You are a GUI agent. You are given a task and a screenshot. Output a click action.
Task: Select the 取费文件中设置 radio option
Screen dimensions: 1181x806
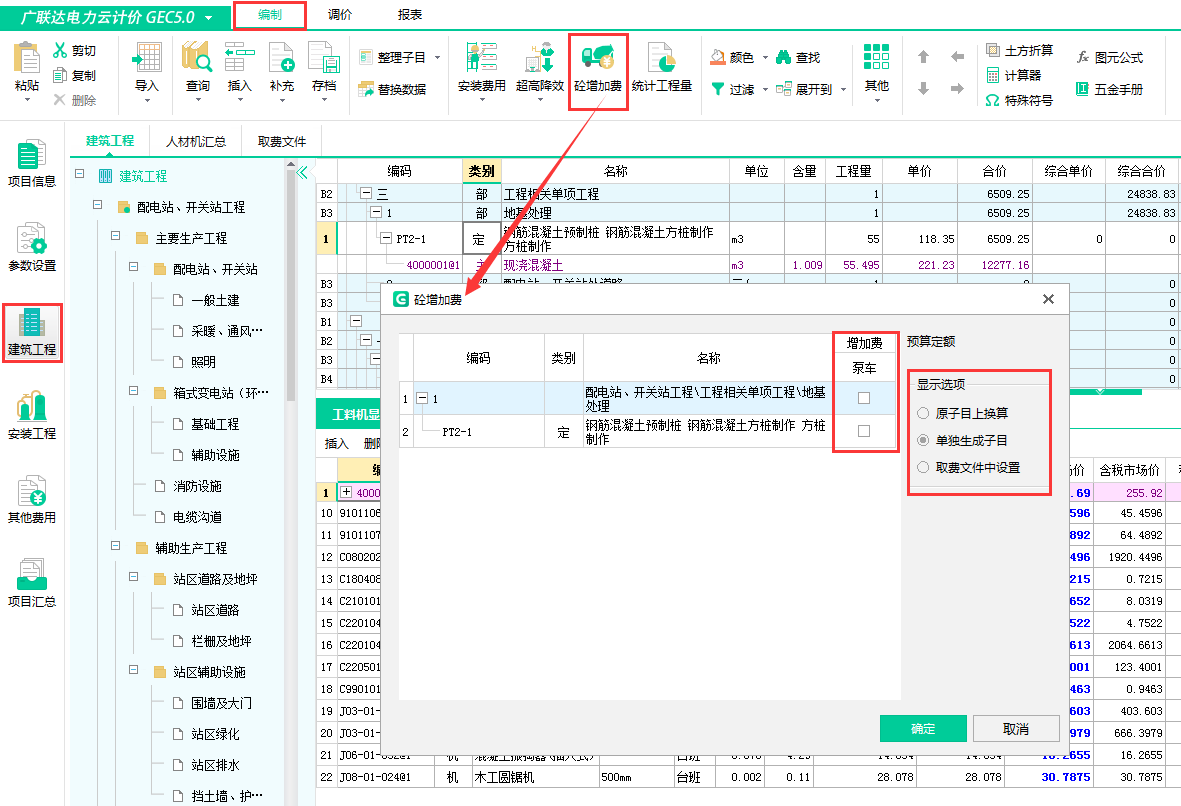pos(923,467)
